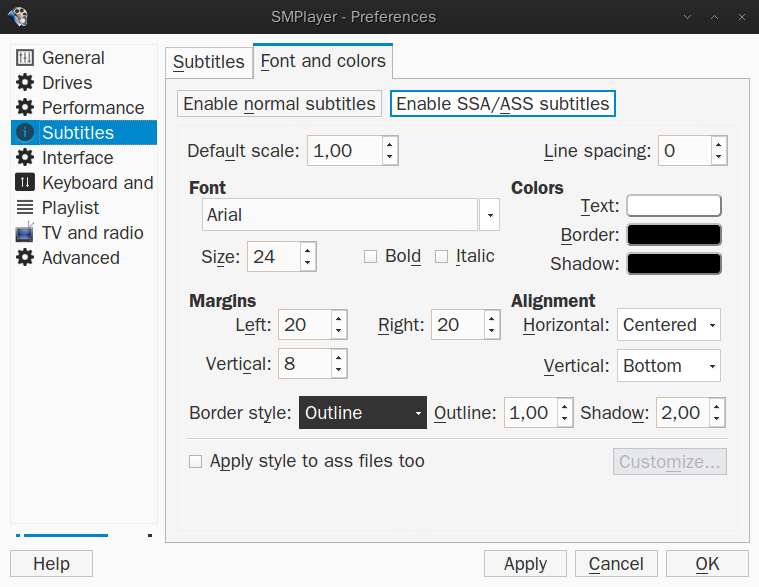This screenshot has height=587, width=759.
Task: Open the Border style Outline dropdown
Action: [363, 413]
